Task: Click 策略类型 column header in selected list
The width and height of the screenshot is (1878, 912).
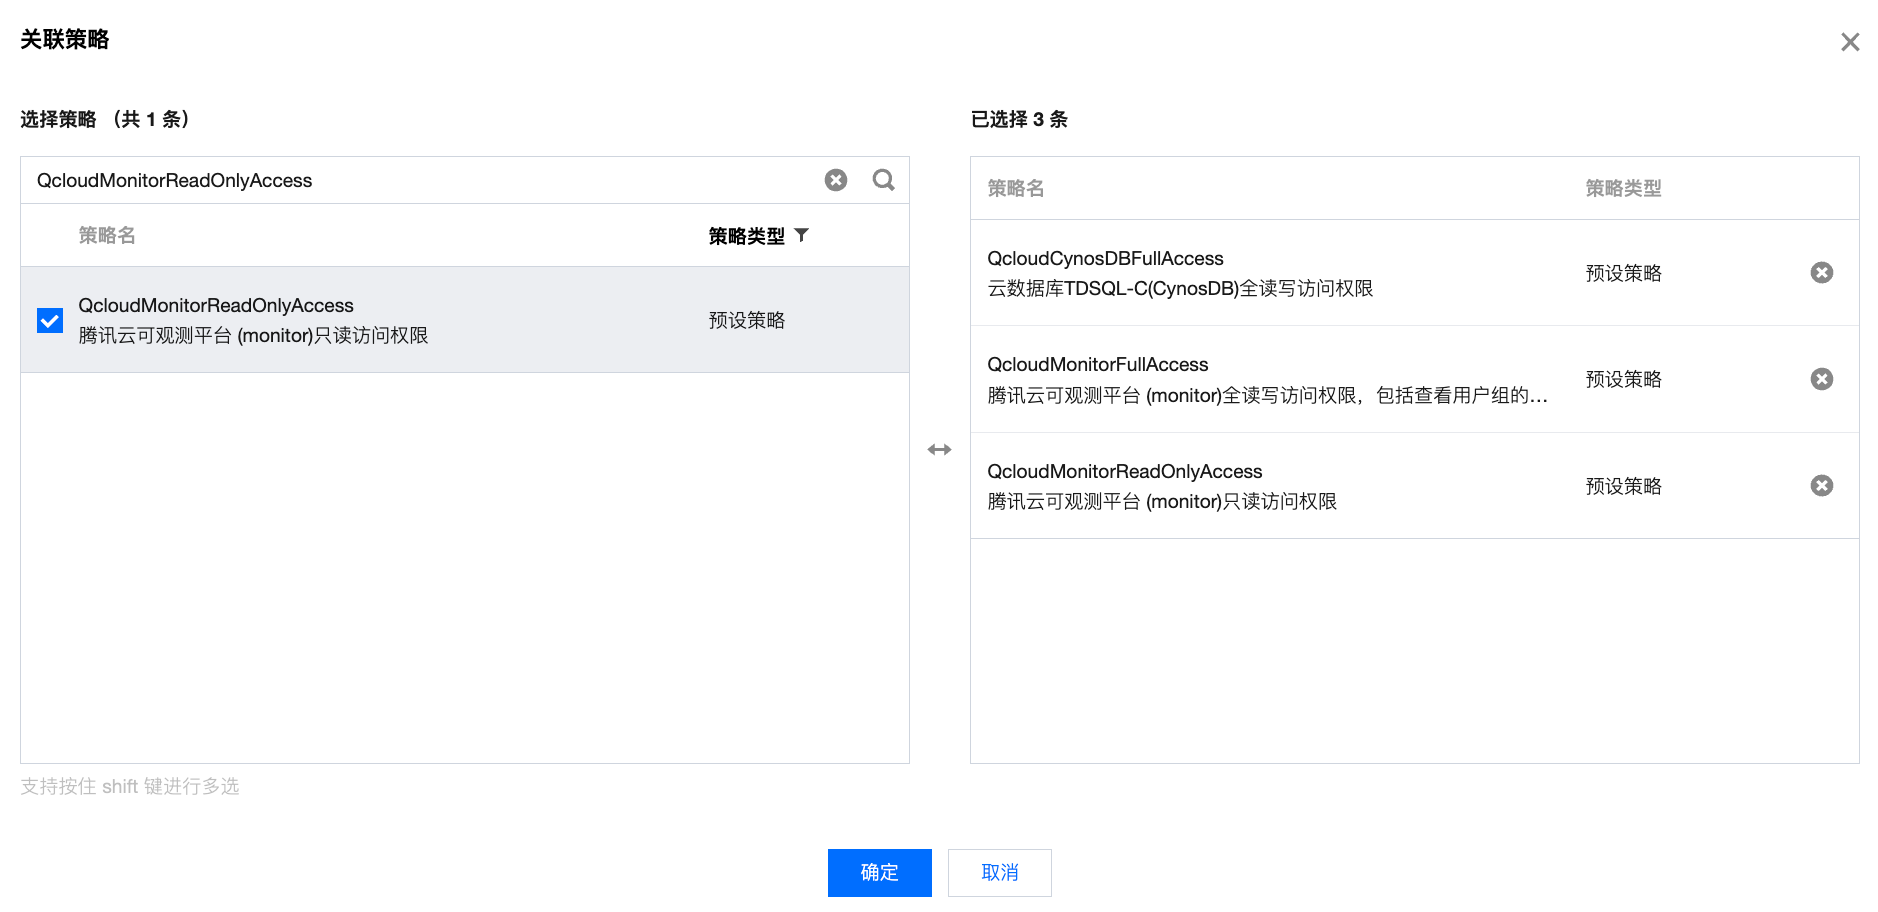Action: click(1624, 188)
